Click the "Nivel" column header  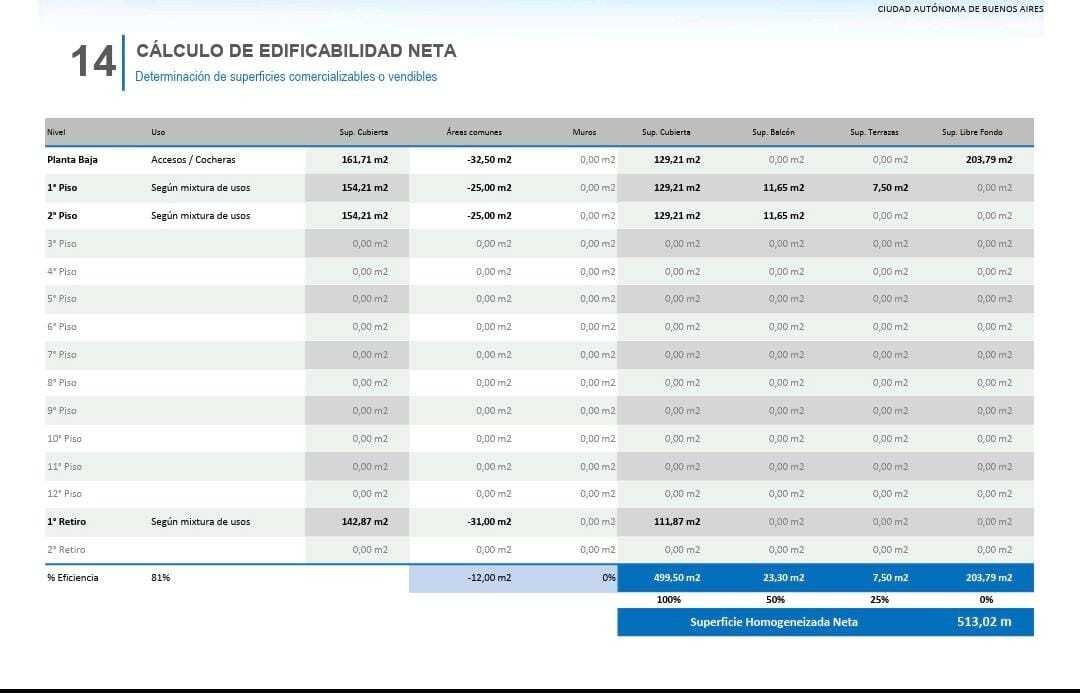(x=56, y=132)
